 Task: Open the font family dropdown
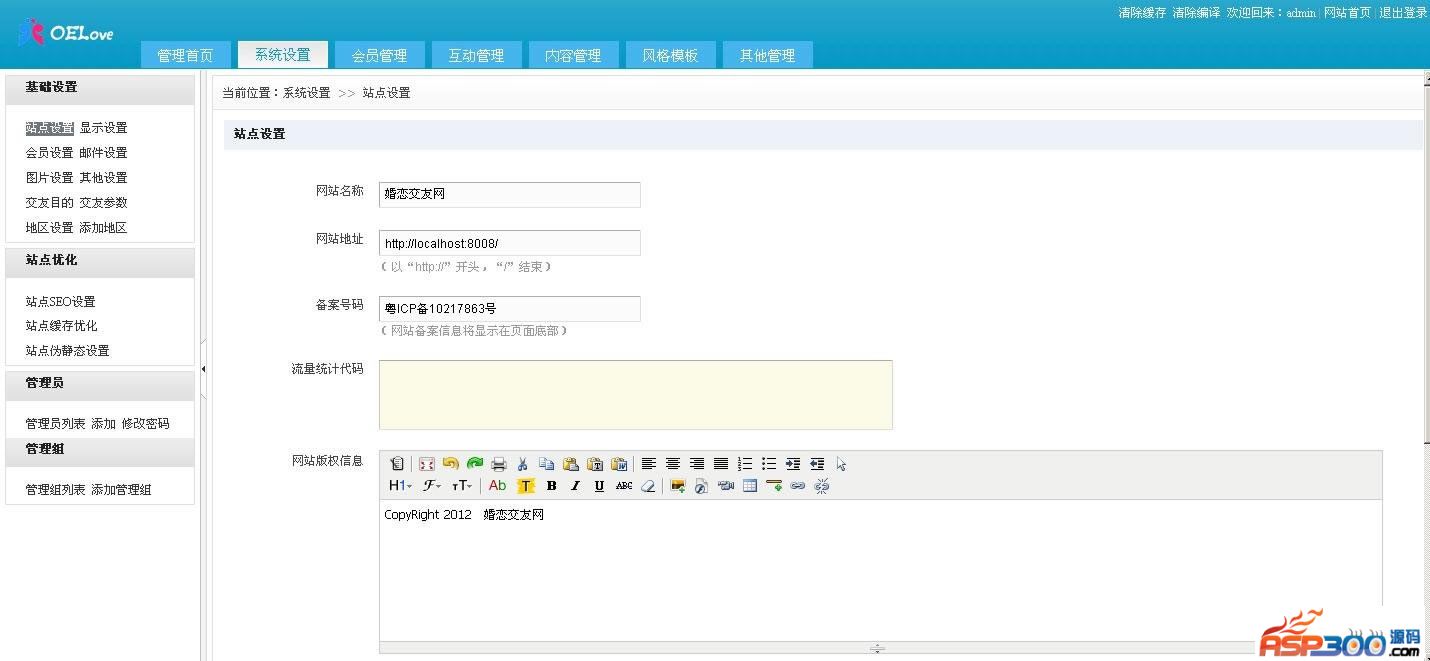pos(431,486)
